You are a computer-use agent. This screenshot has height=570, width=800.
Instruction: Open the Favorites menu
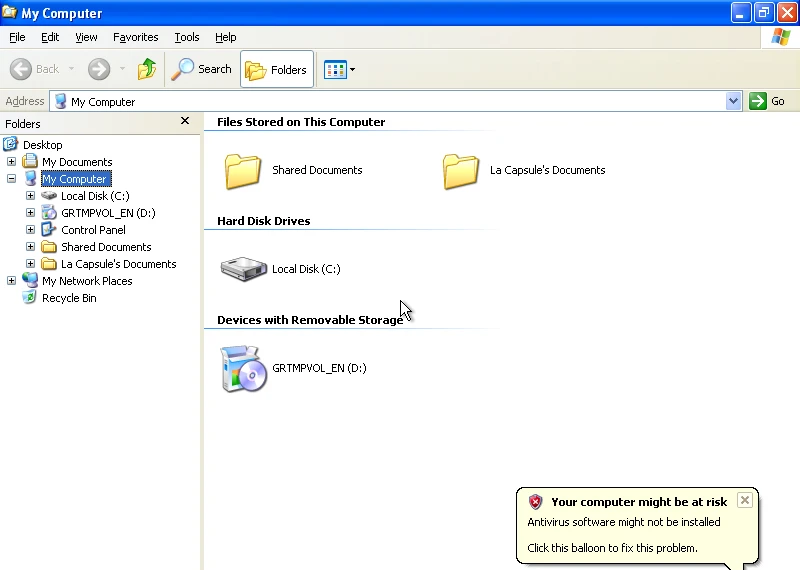136,37
